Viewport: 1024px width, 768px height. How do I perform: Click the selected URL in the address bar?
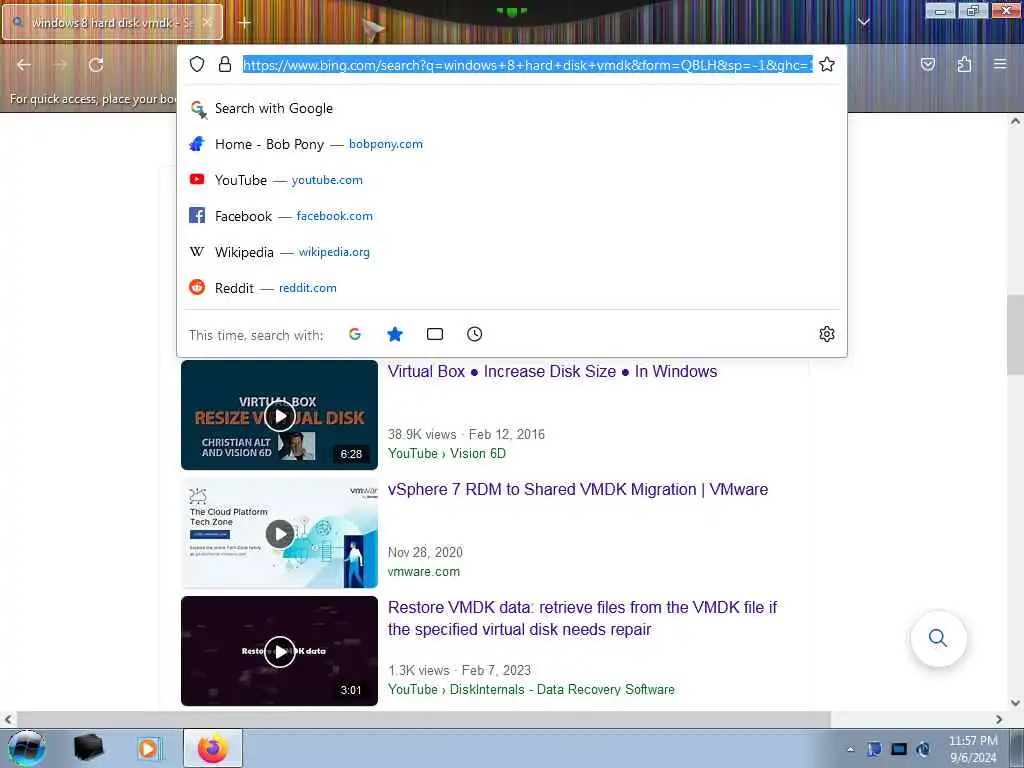pos(528,65)
